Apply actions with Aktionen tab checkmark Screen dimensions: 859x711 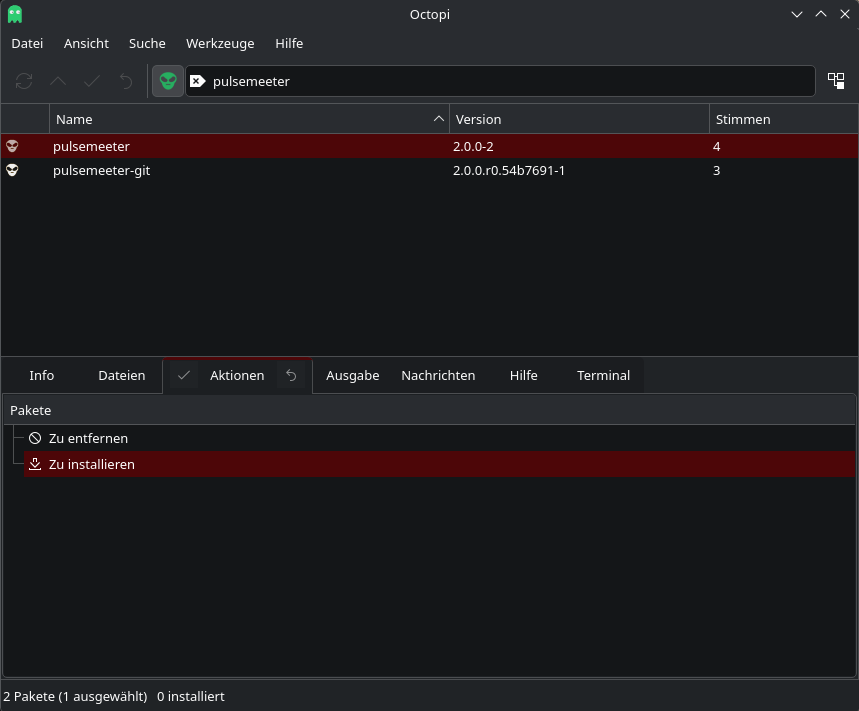point(184,375)
